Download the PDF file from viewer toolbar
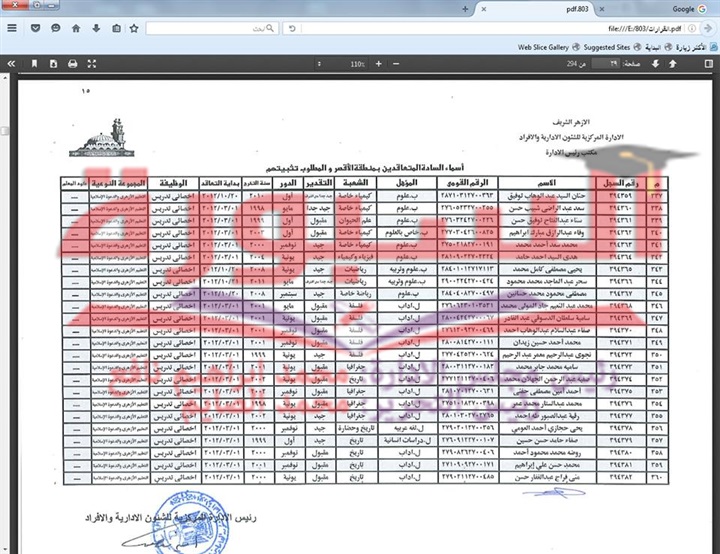The height and width of the screenshot is (554, 720). [x=52, y=63]
